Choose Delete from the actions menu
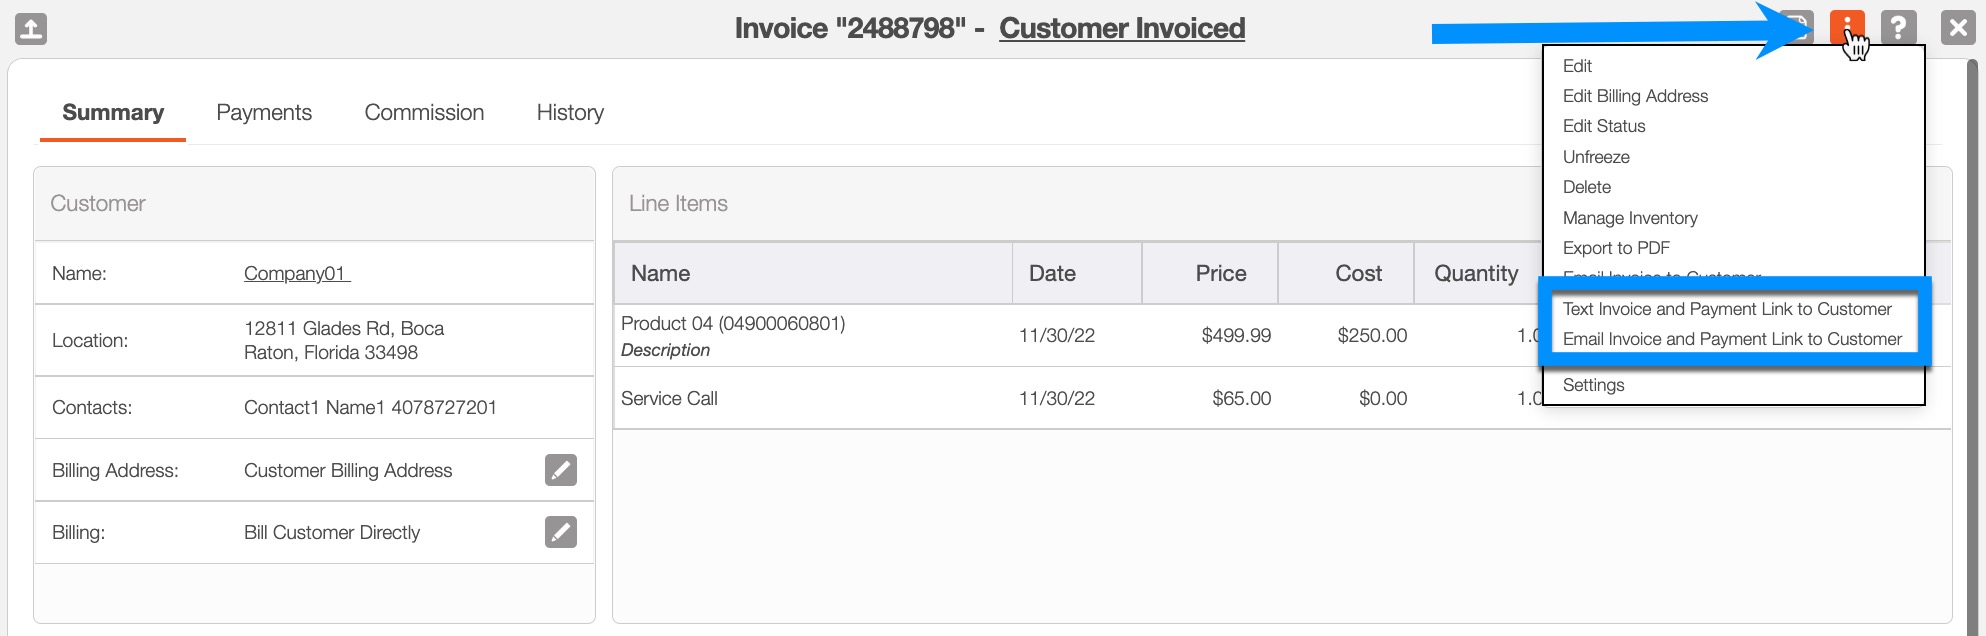 coord(1587,187)
